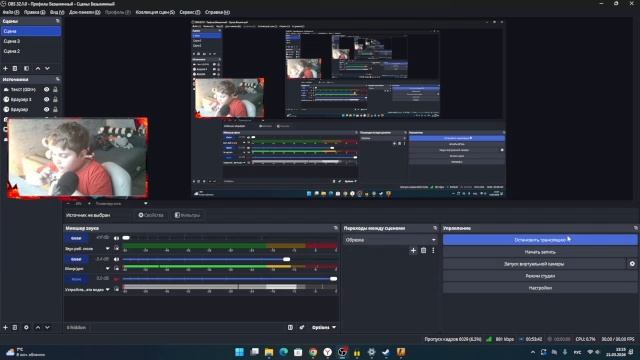The width and height of the screenshot is (640, 360).
Task: Open virtual camera settings gear
Action: click(632, 264)
